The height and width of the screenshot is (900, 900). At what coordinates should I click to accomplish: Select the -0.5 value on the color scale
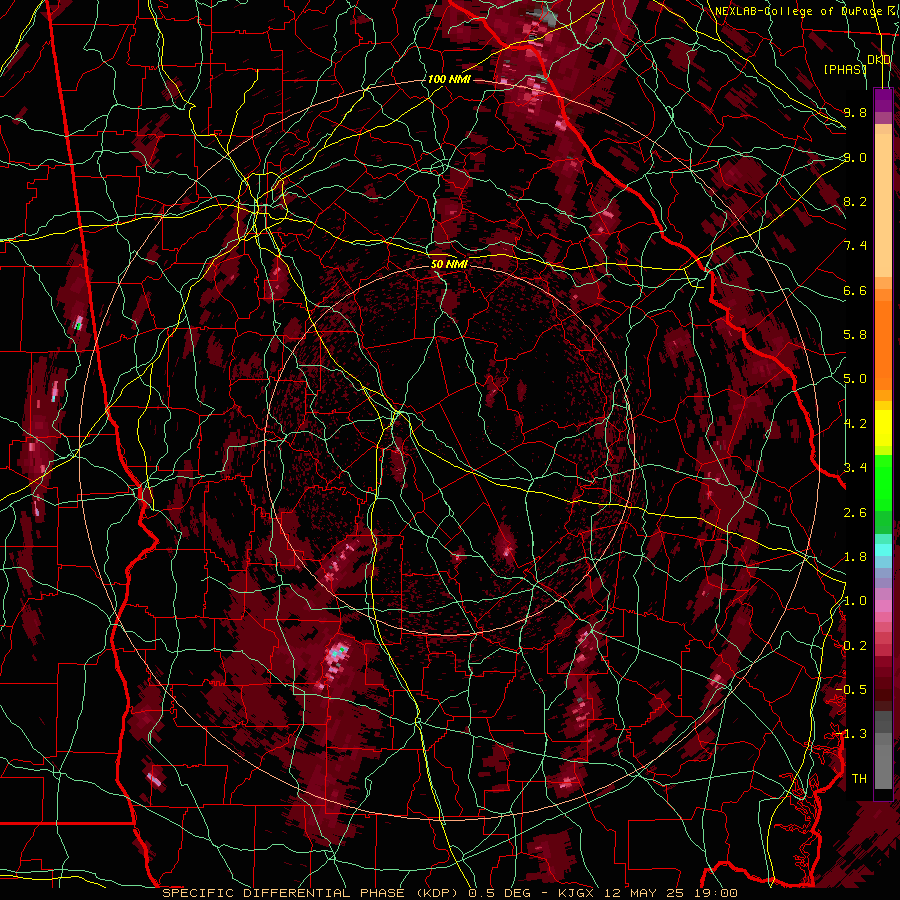851,690
